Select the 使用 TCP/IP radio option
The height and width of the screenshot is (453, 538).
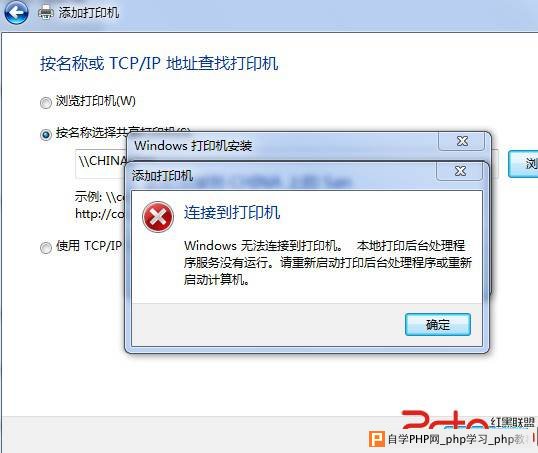[46, 247]
